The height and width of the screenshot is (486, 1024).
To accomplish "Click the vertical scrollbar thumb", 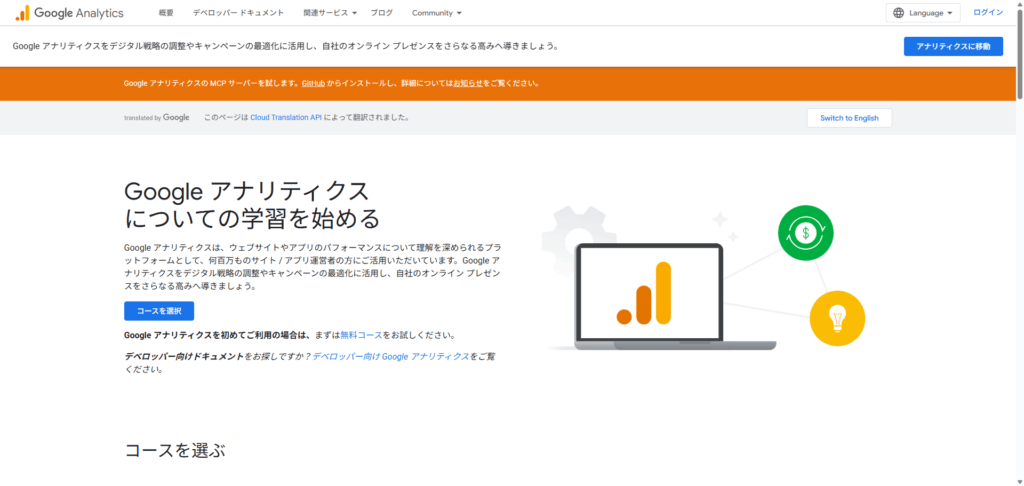I will click(x=1019, y=54).
